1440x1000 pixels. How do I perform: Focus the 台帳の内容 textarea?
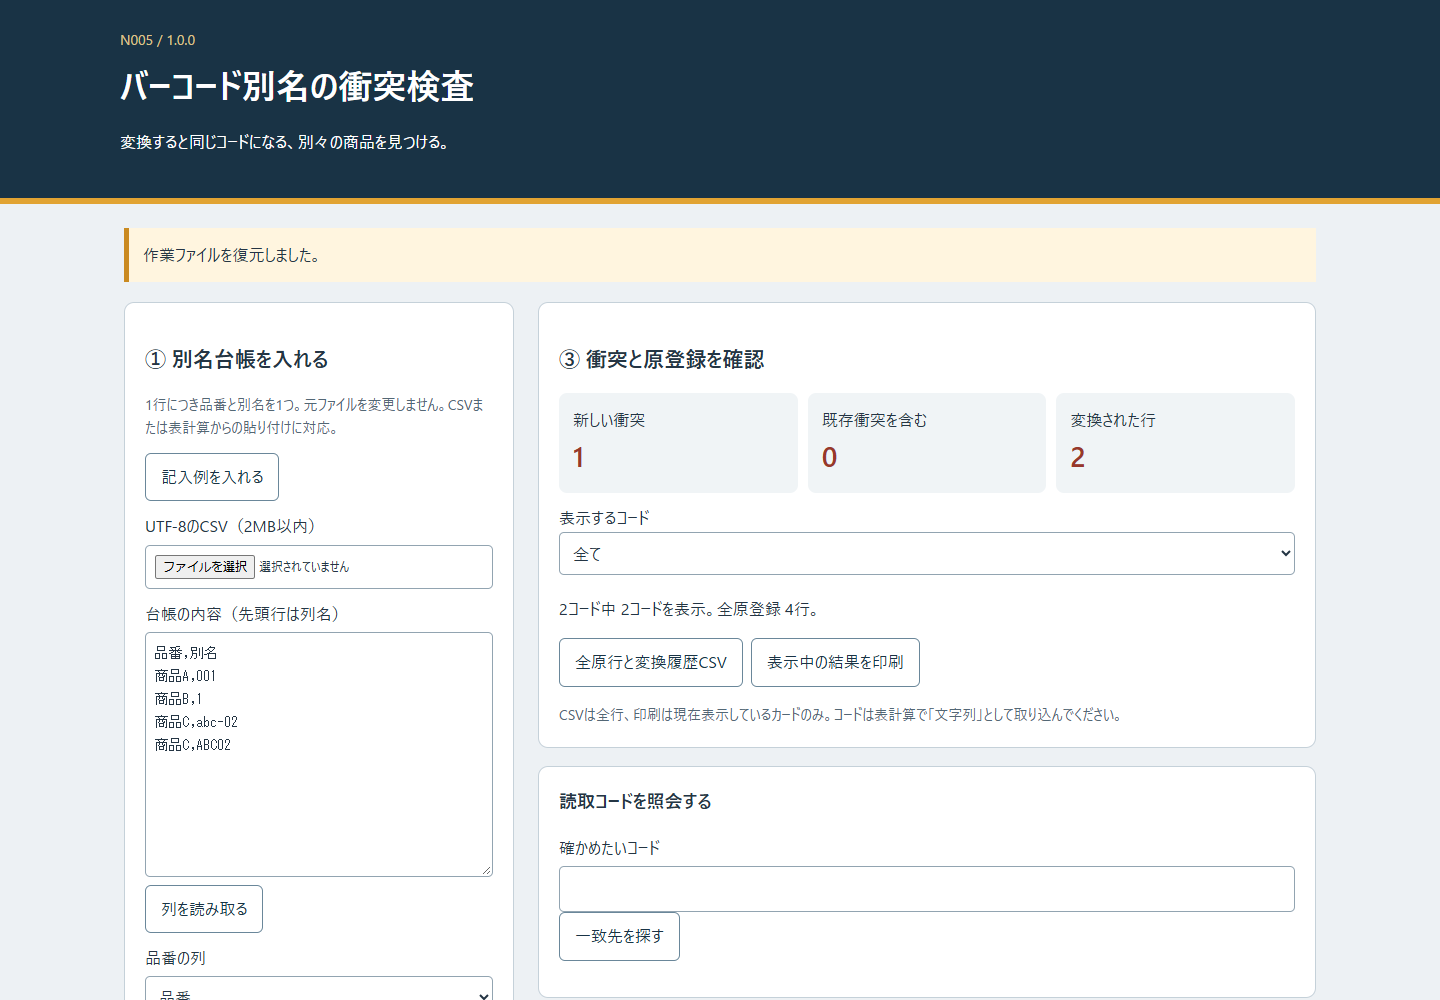319,754
